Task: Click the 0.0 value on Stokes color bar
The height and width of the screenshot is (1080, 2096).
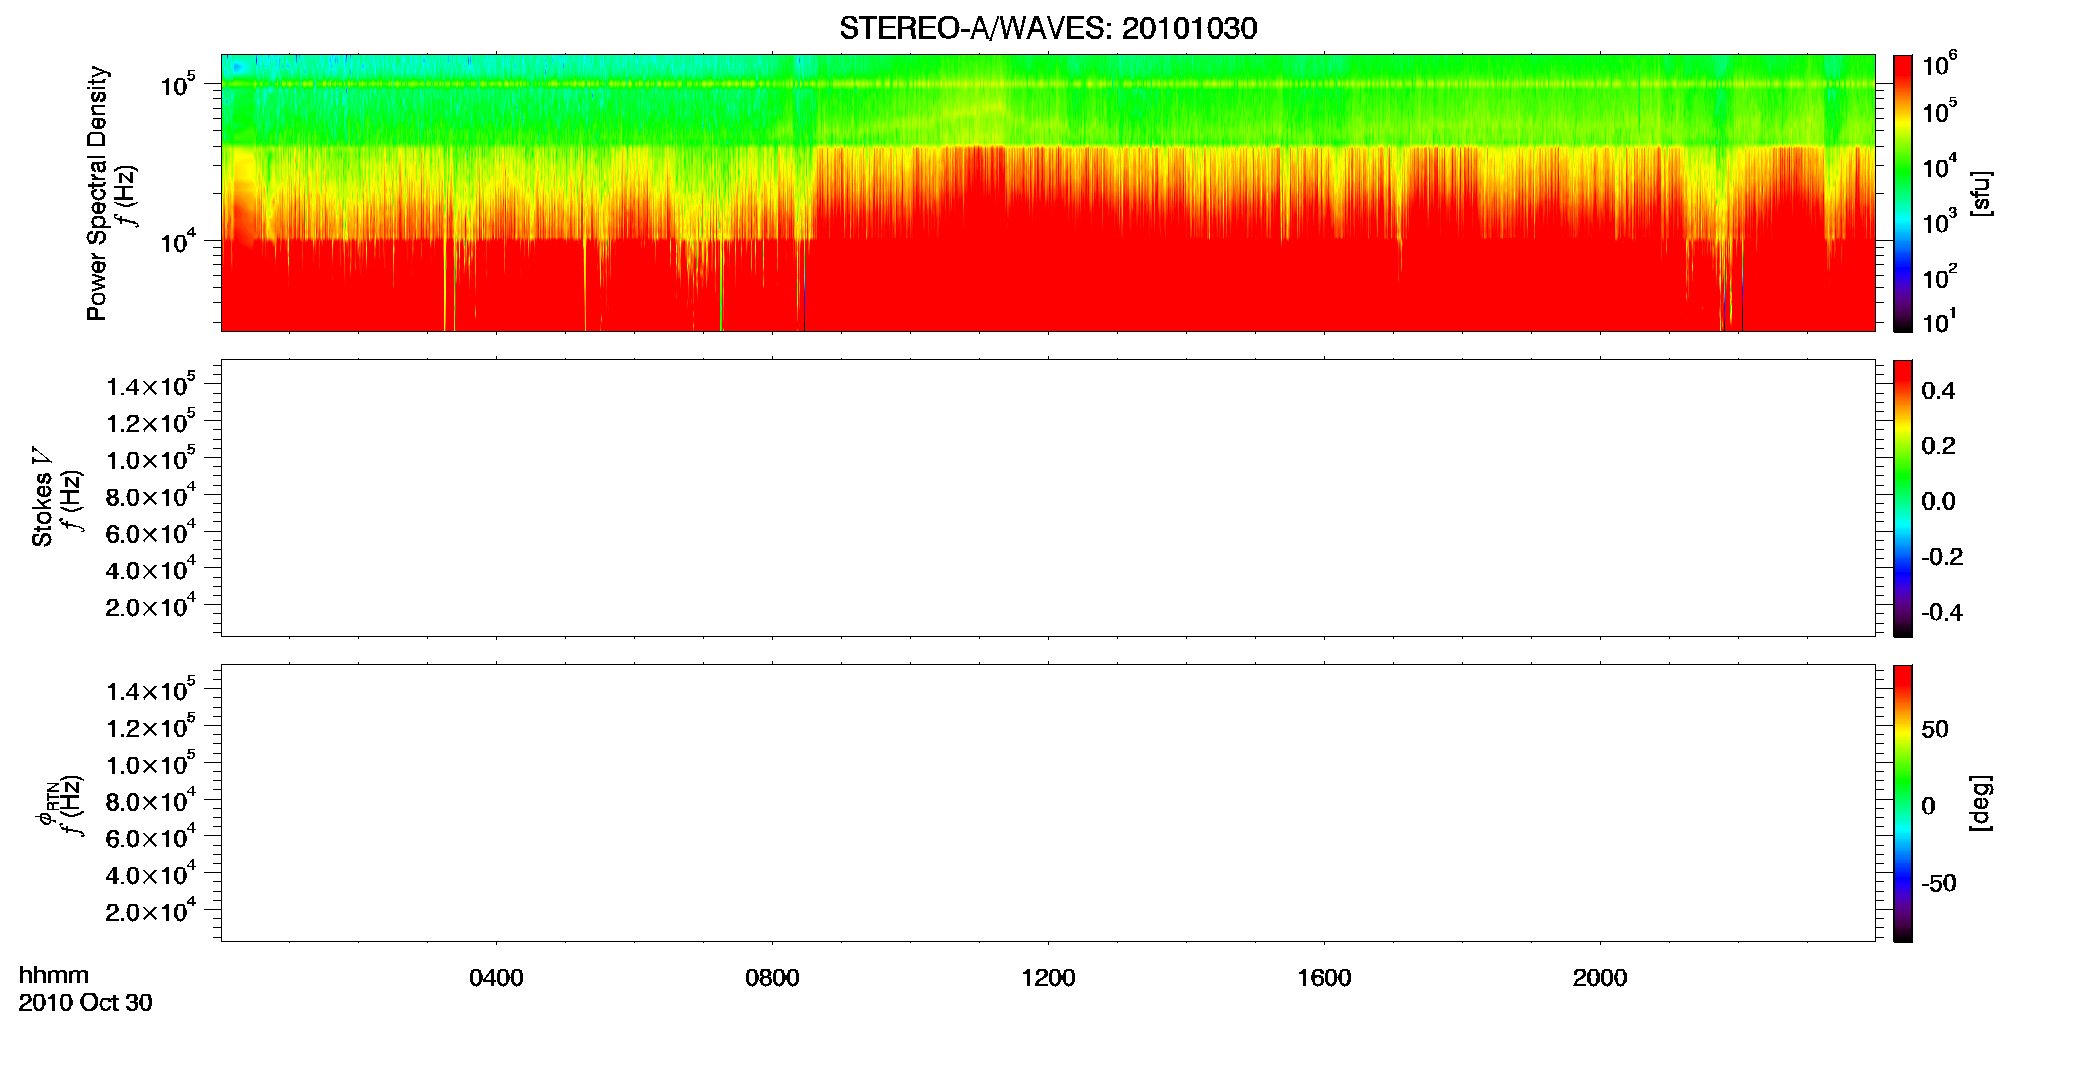Action: coord(1938,502)
